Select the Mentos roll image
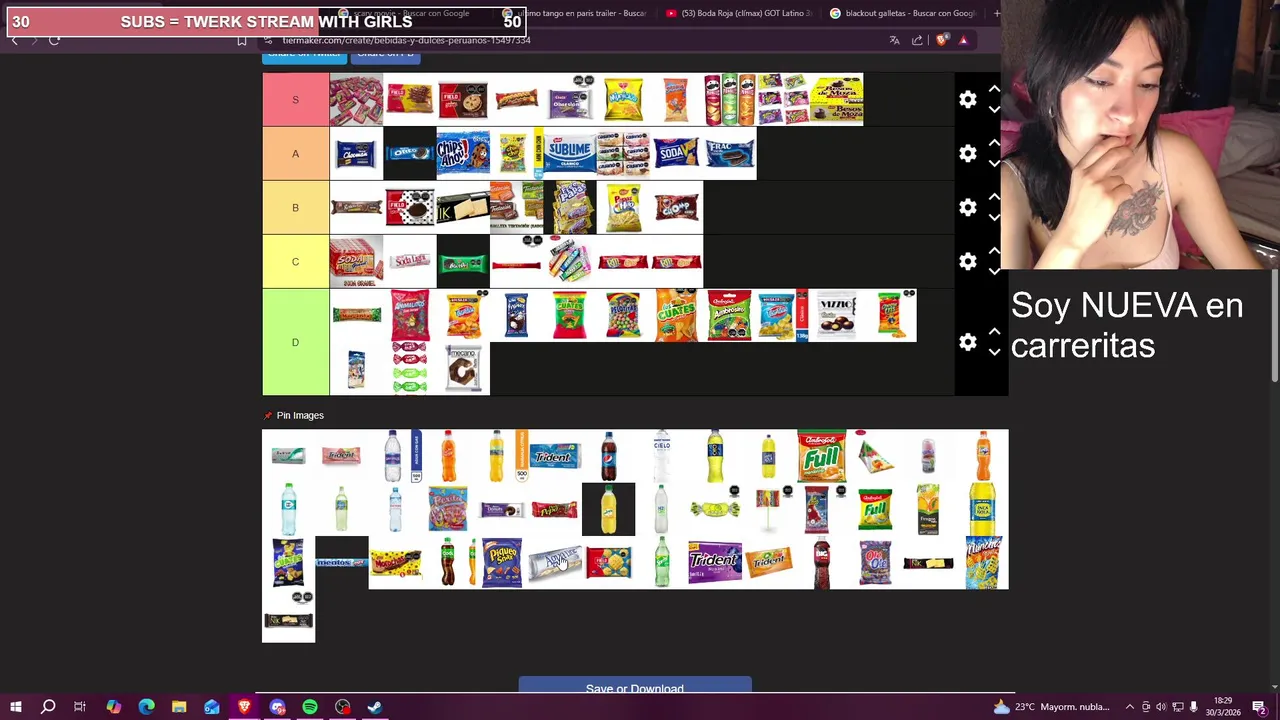Screen dimensions: 1280x720 pos(342,563)
